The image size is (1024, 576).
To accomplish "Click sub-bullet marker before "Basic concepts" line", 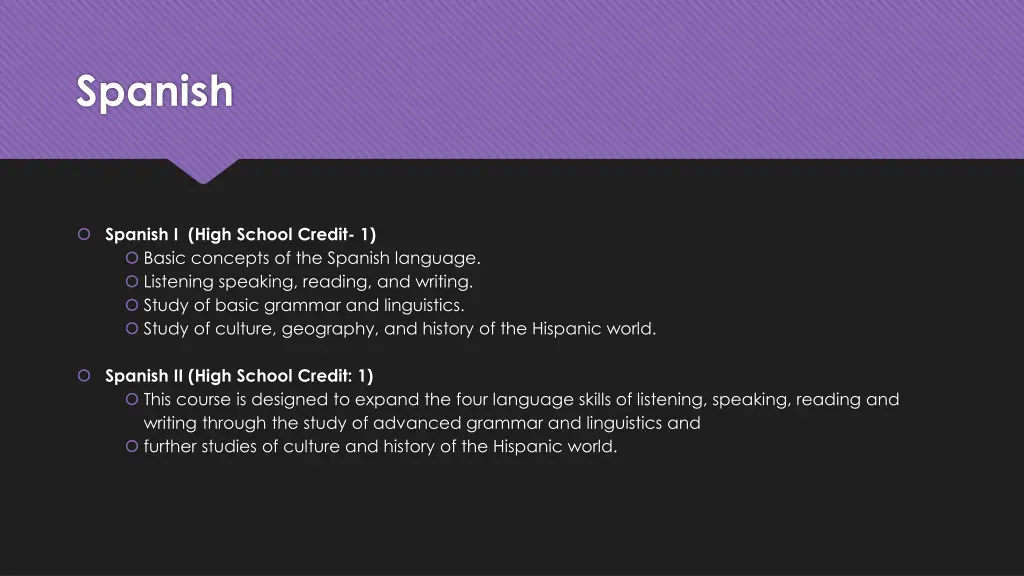I will 133,259.
